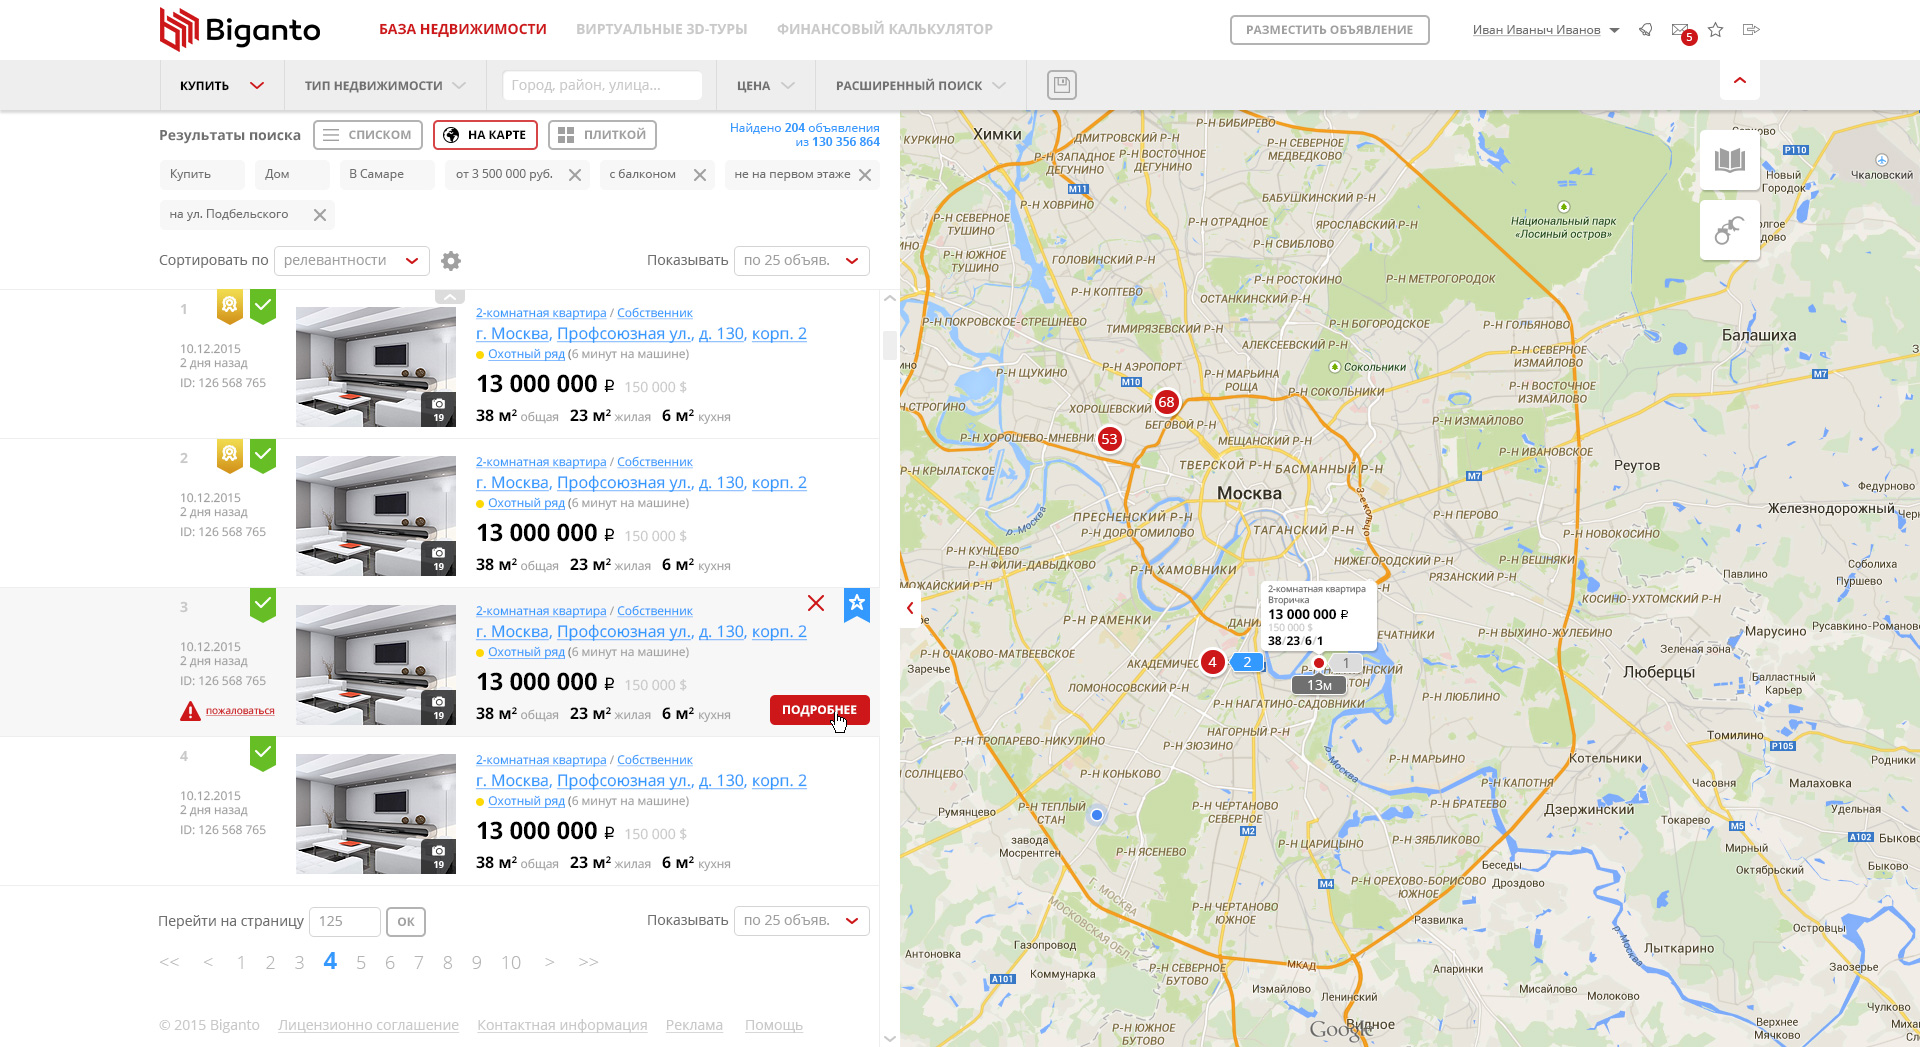This screenshot has height=1047, width=1920.
Task: Remove the 'с балконом' filter
Action: 700,175
